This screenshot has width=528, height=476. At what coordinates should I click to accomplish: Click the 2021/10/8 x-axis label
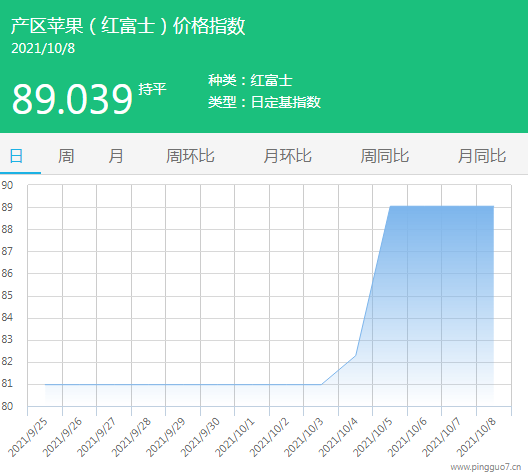click(476, 437)
